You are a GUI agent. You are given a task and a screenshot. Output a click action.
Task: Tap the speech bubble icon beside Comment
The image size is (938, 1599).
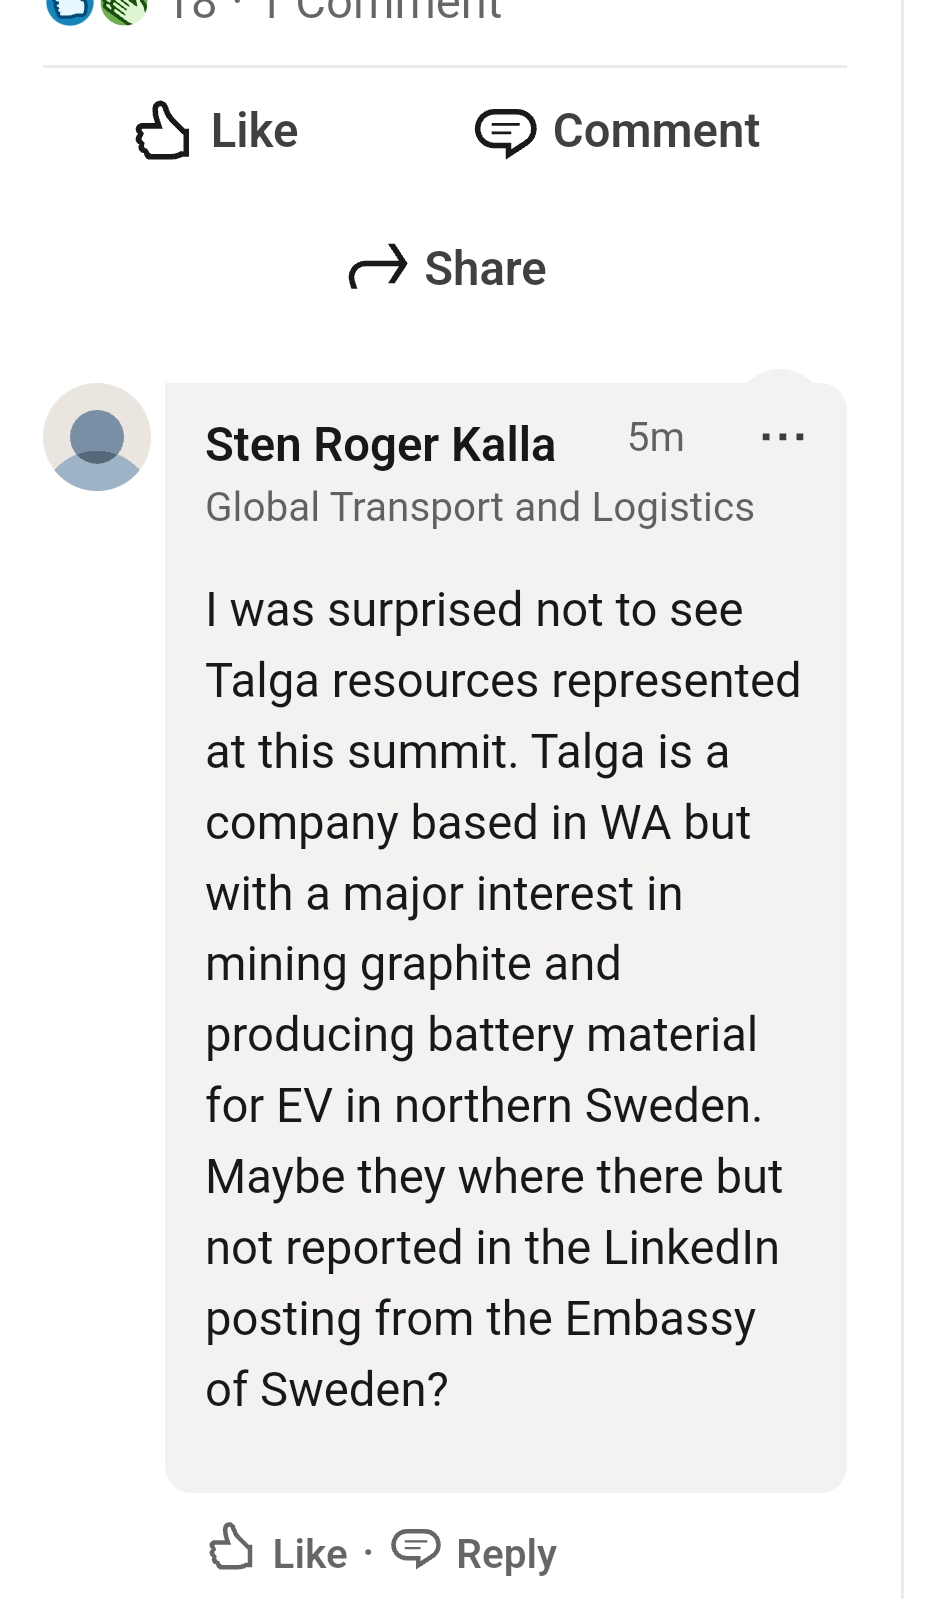[505, 133]
